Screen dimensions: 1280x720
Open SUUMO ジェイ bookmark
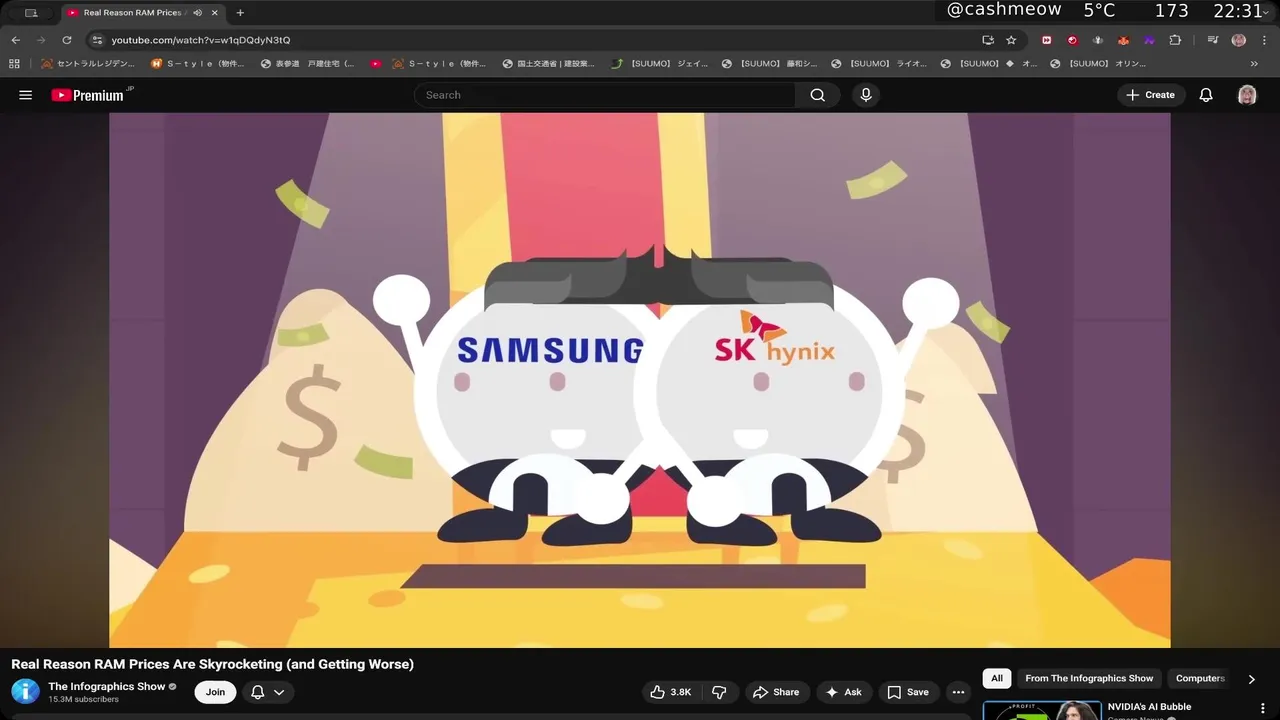(x=660, y=63)
